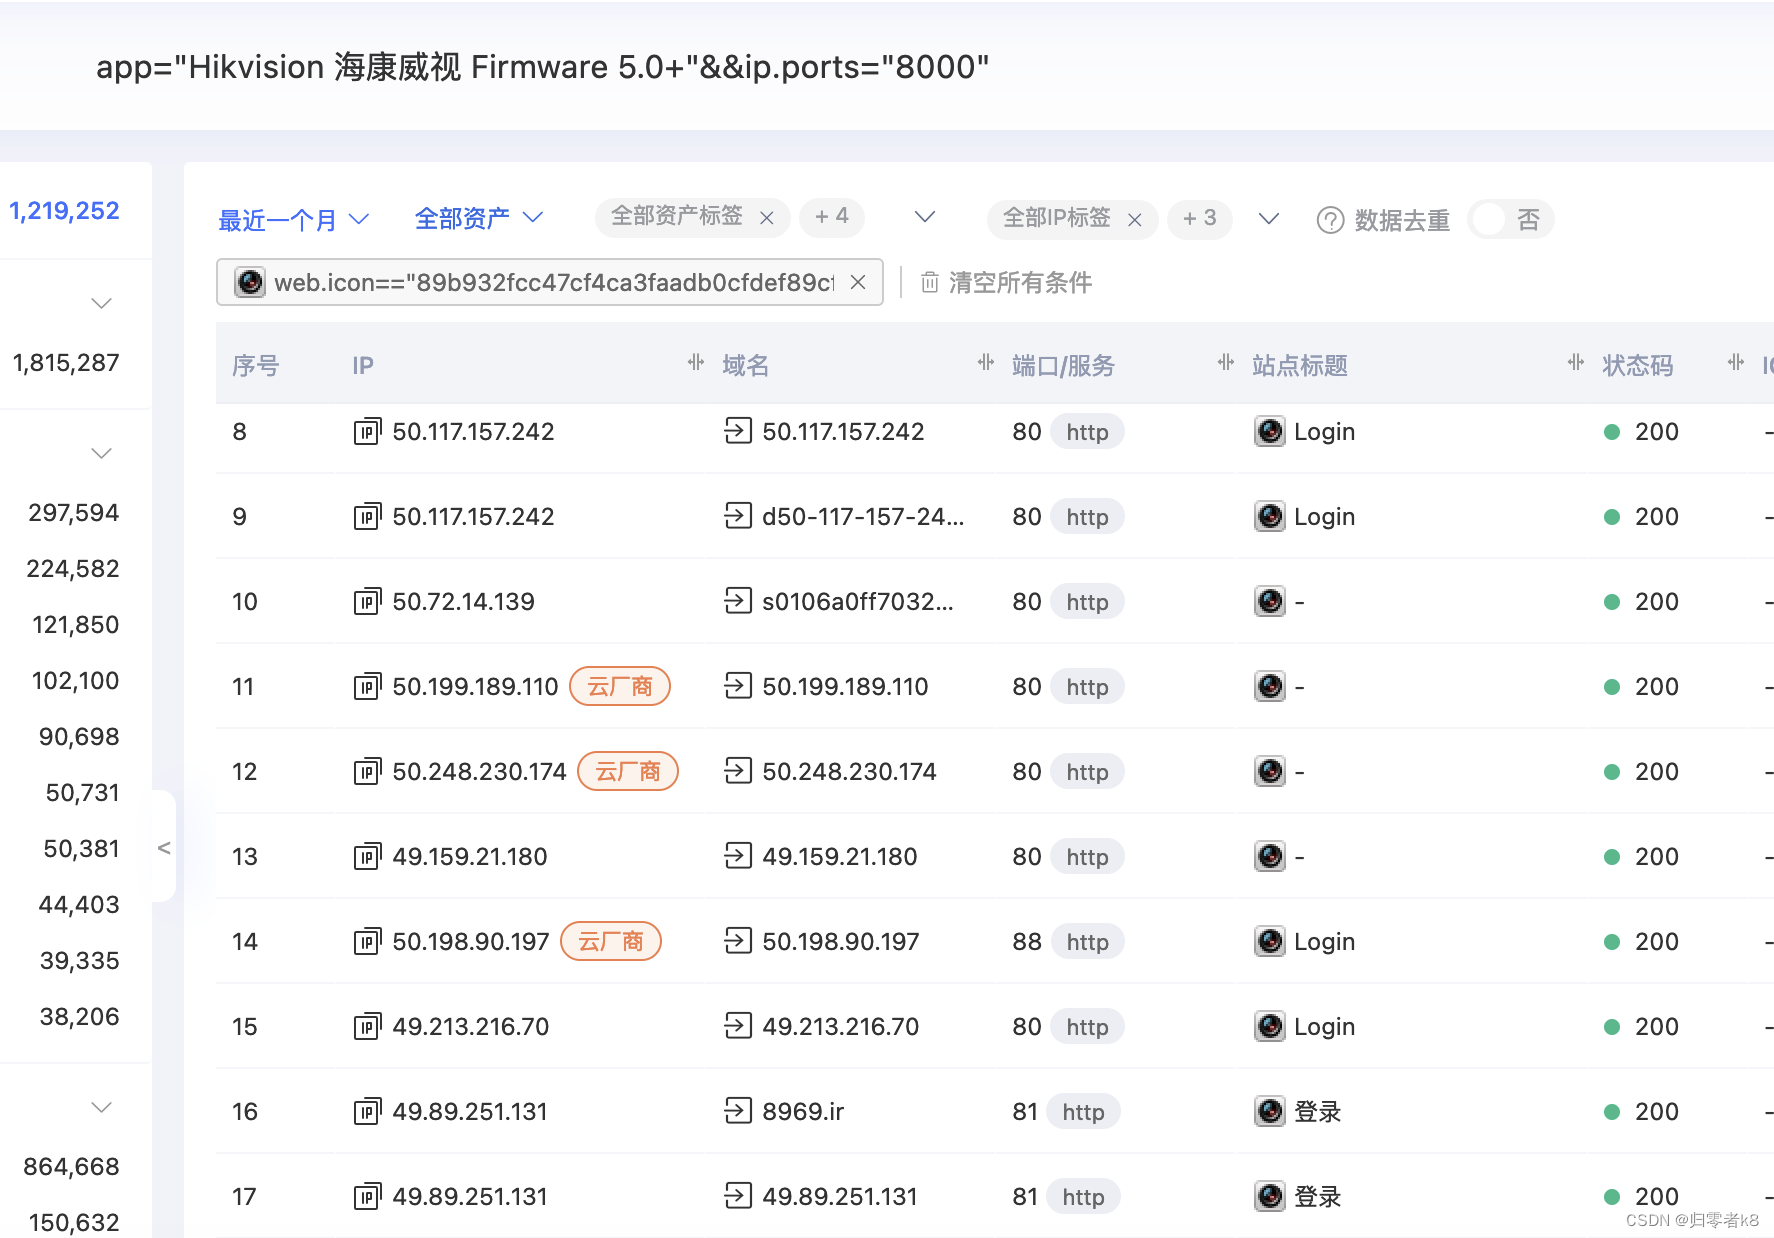This screenshot has height=1238, width=1774.
Task: Click the camera favicon in row 10
Action: 1270,601
